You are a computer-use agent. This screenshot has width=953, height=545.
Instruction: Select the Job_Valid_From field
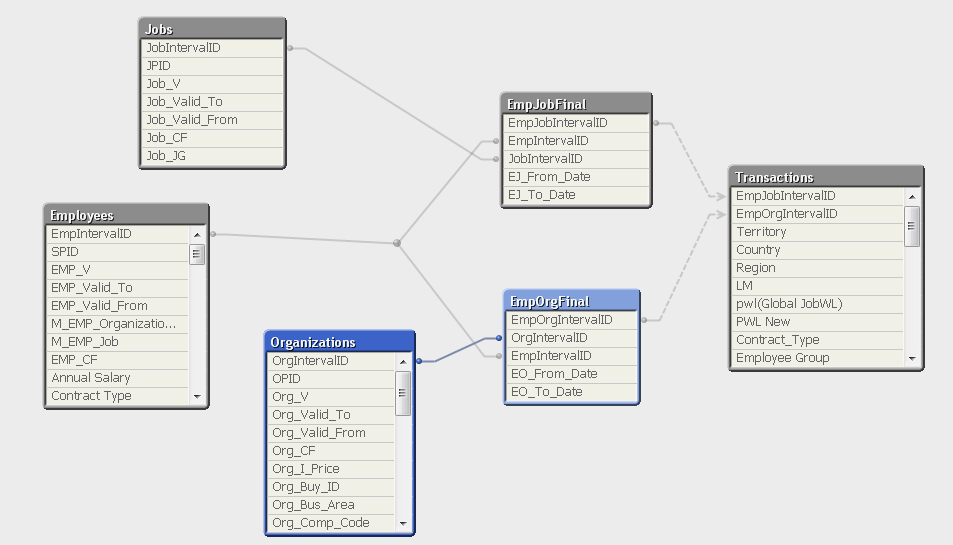[212, 120]
